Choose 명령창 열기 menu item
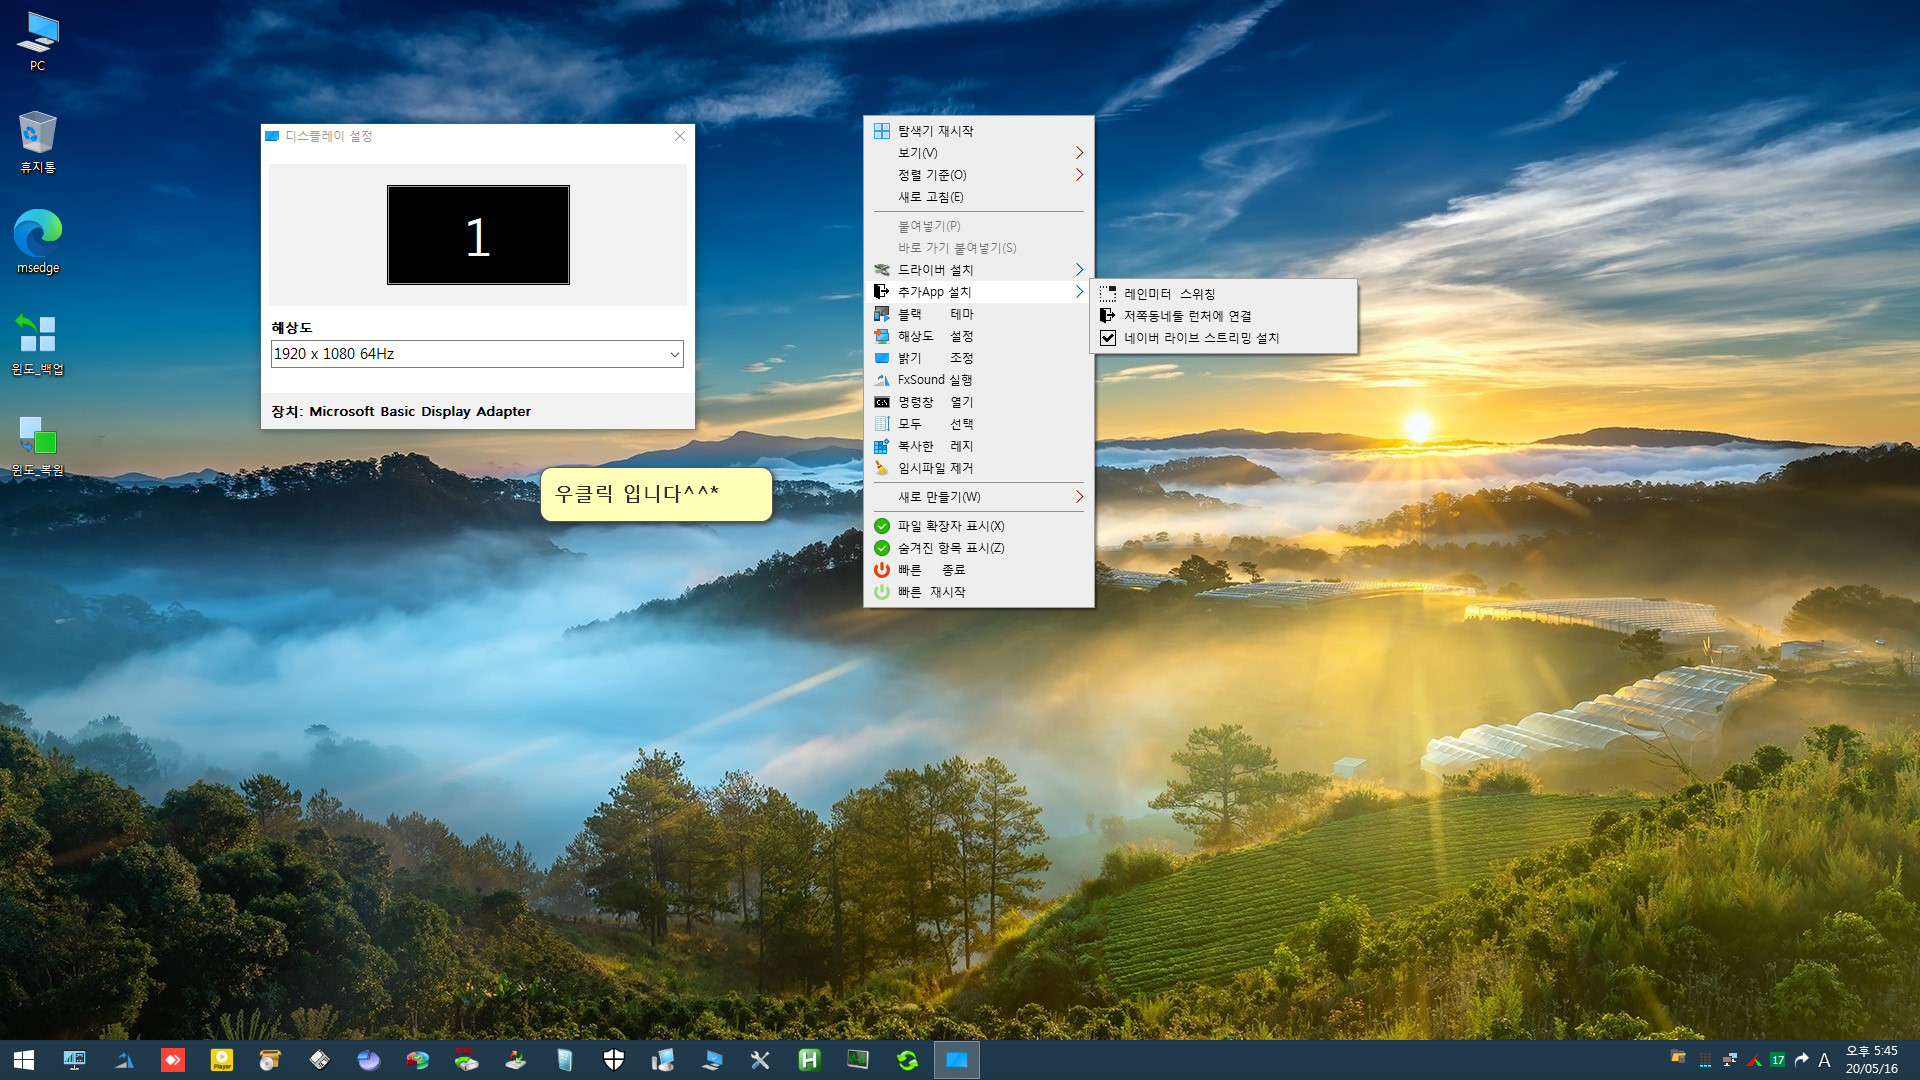1920x1080 pixels. 979,402
